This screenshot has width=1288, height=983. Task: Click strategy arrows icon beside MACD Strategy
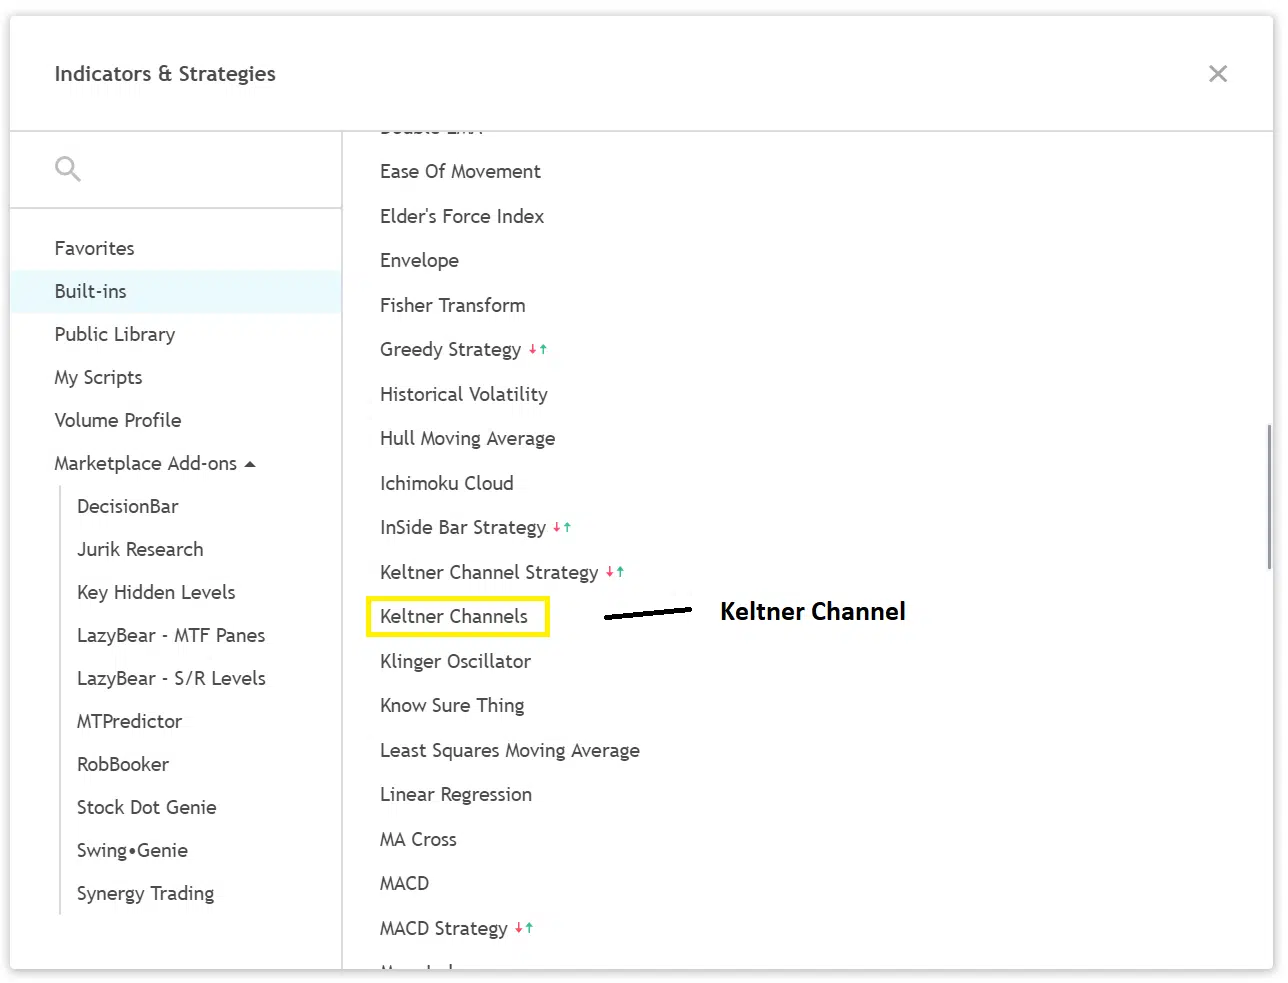pyautogui.click(x=524, y=929)
